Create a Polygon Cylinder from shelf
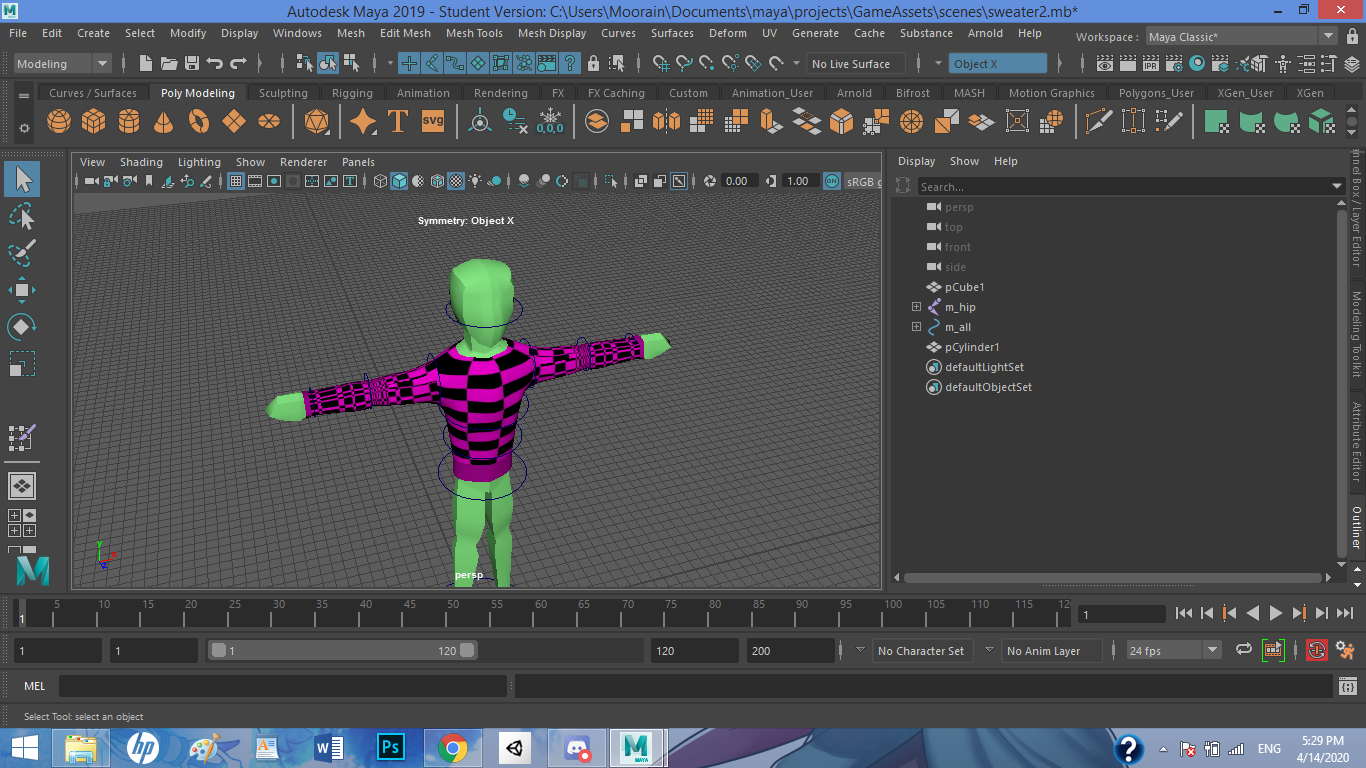The height and width of the screenshot is (768, 1366). [x=129, y=122]
